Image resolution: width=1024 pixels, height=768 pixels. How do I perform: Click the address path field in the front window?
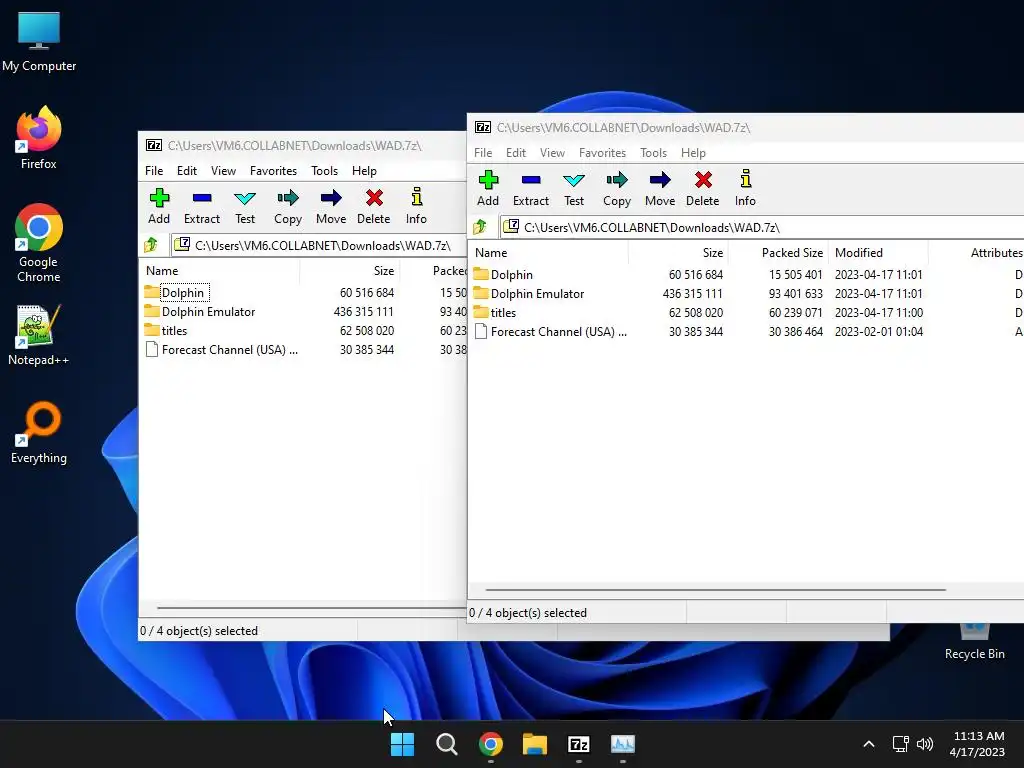pos(761,227)
